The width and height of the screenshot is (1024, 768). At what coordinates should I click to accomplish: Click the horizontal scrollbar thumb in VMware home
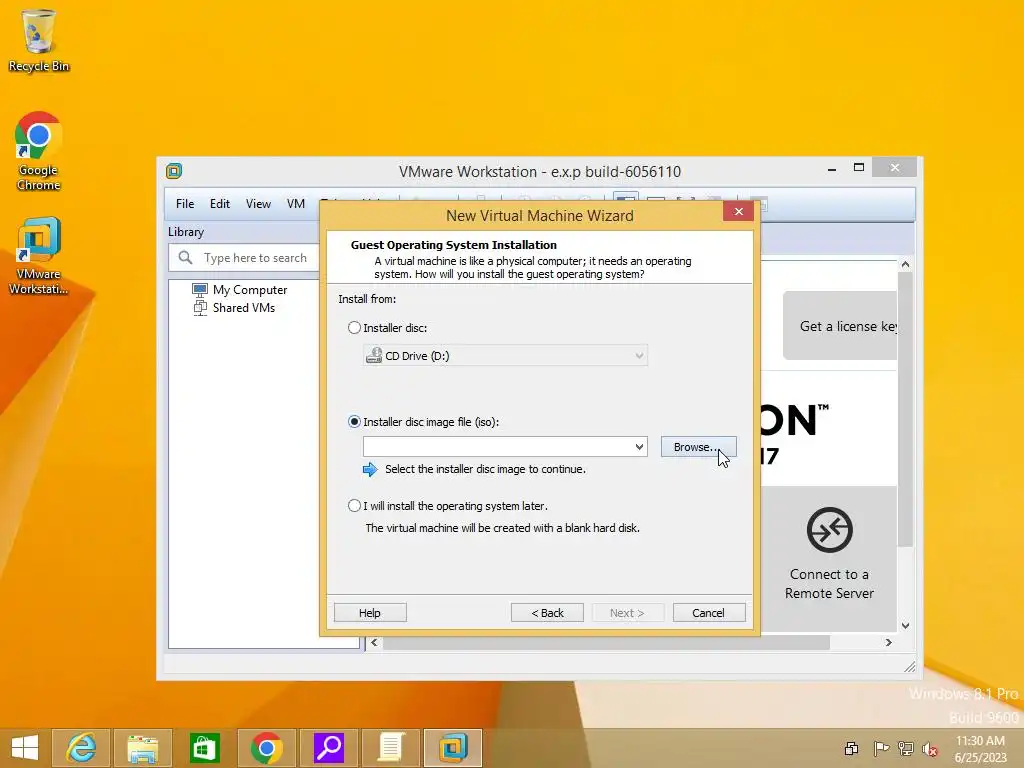coord(606,643)
